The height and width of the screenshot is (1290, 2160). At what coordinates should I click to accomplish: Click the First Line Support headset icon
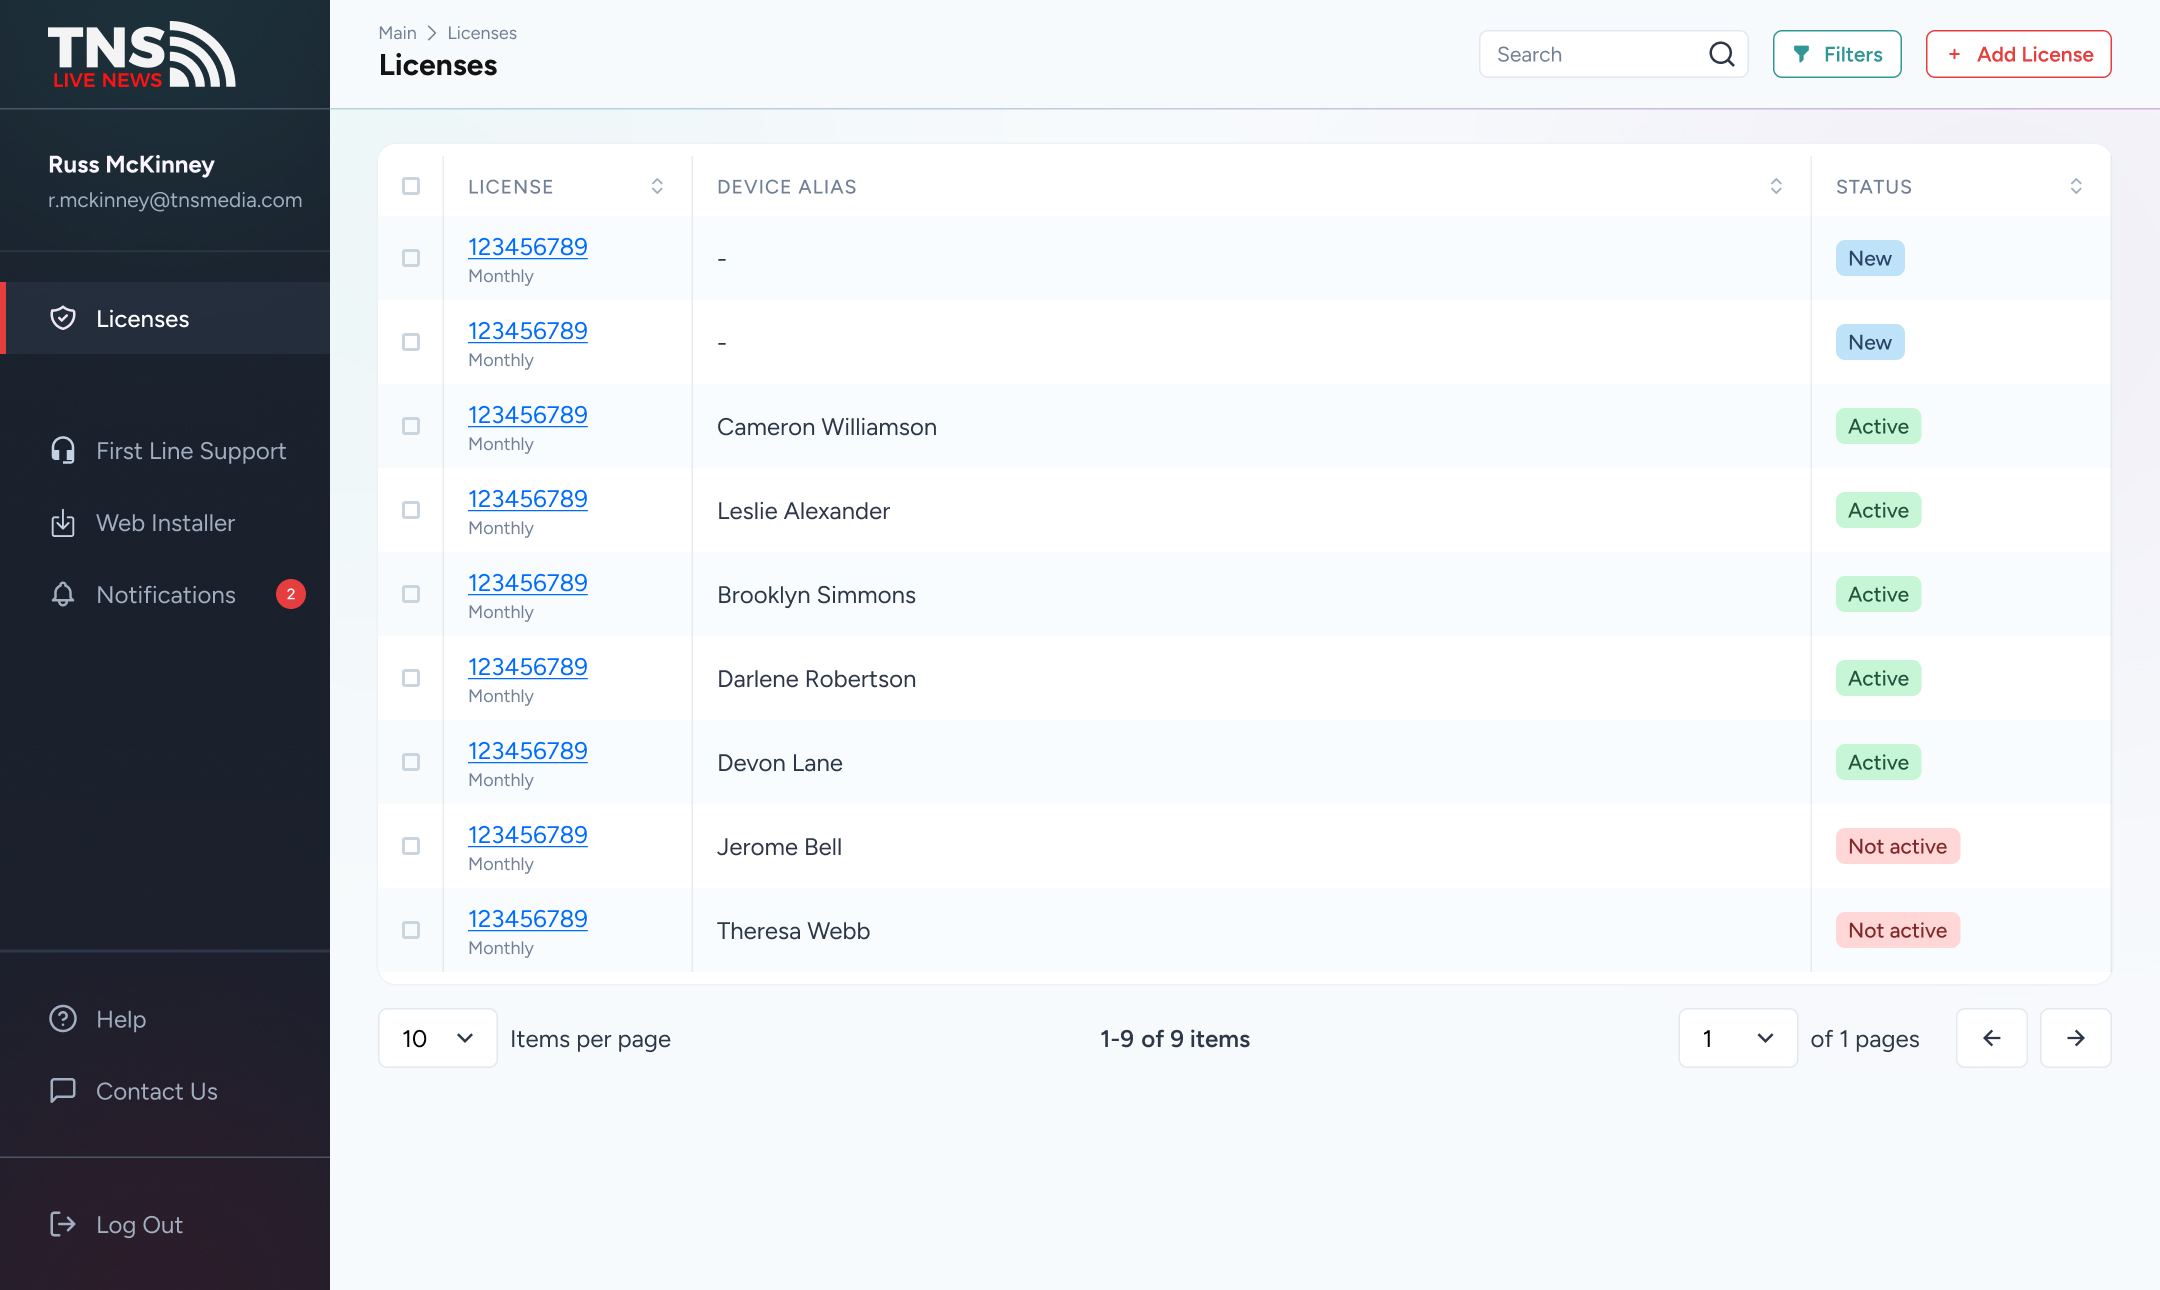(63, 450)
